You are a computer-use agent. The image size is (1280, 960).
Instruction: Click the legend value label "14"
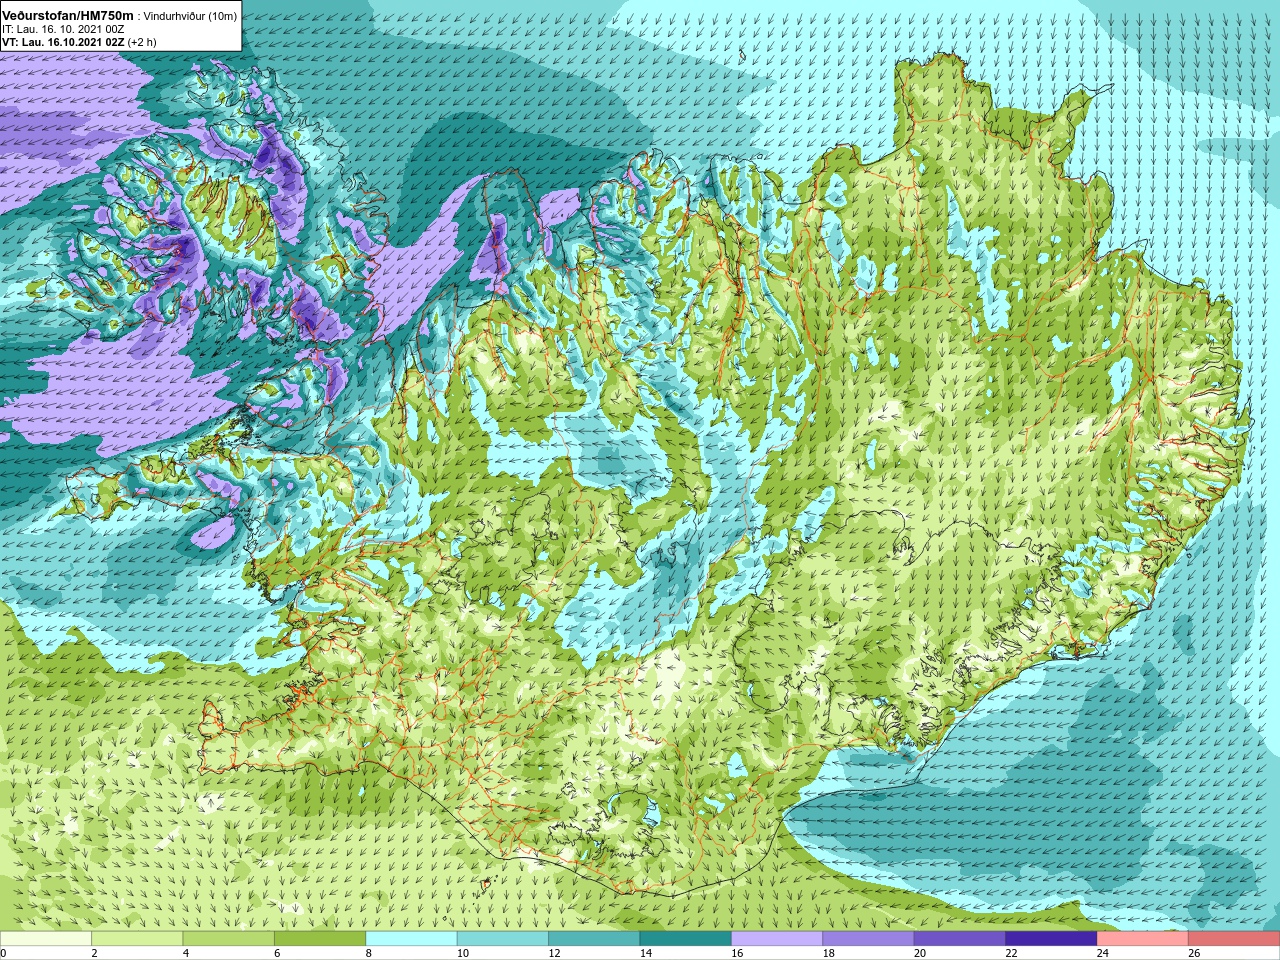point(646,953)
